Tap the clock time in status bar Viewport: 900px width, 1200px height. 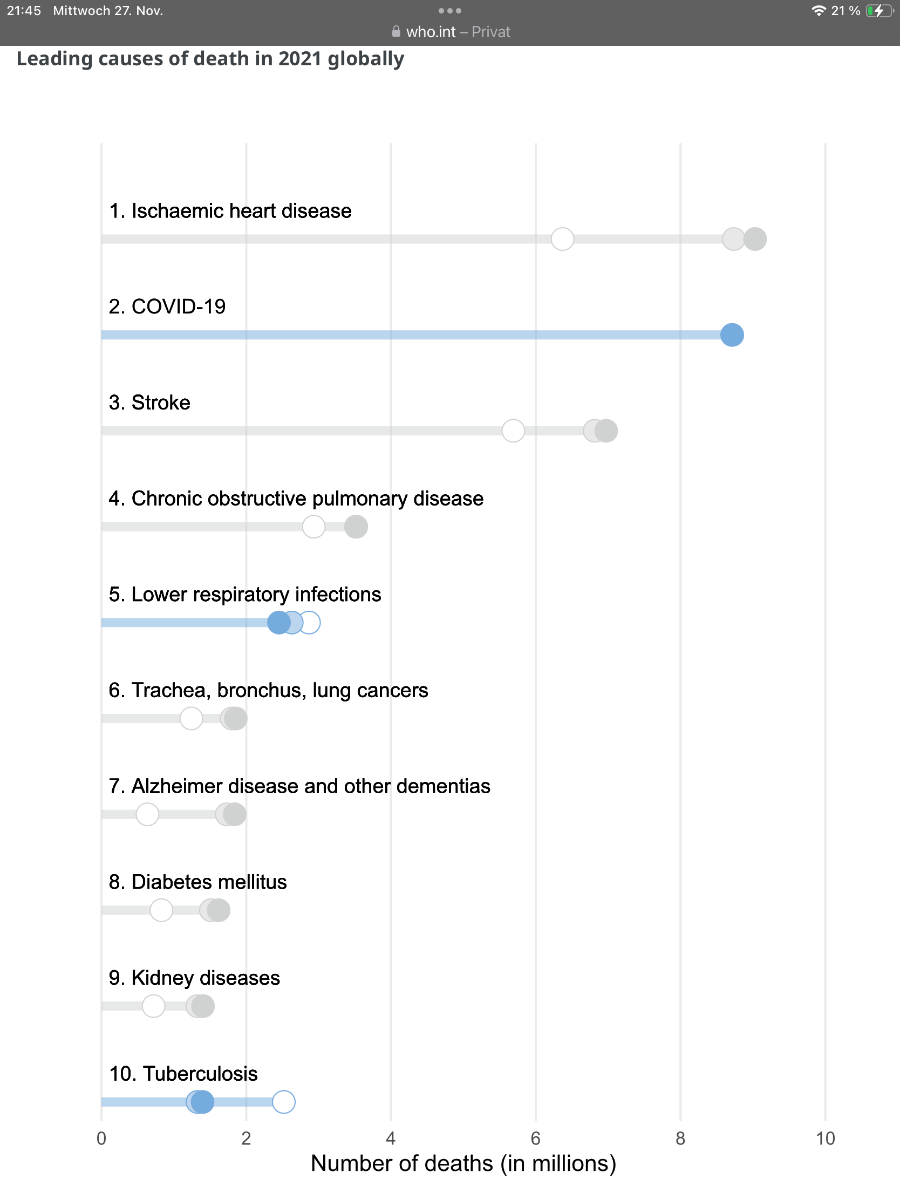pyautogui.click(x=21, y=10)
